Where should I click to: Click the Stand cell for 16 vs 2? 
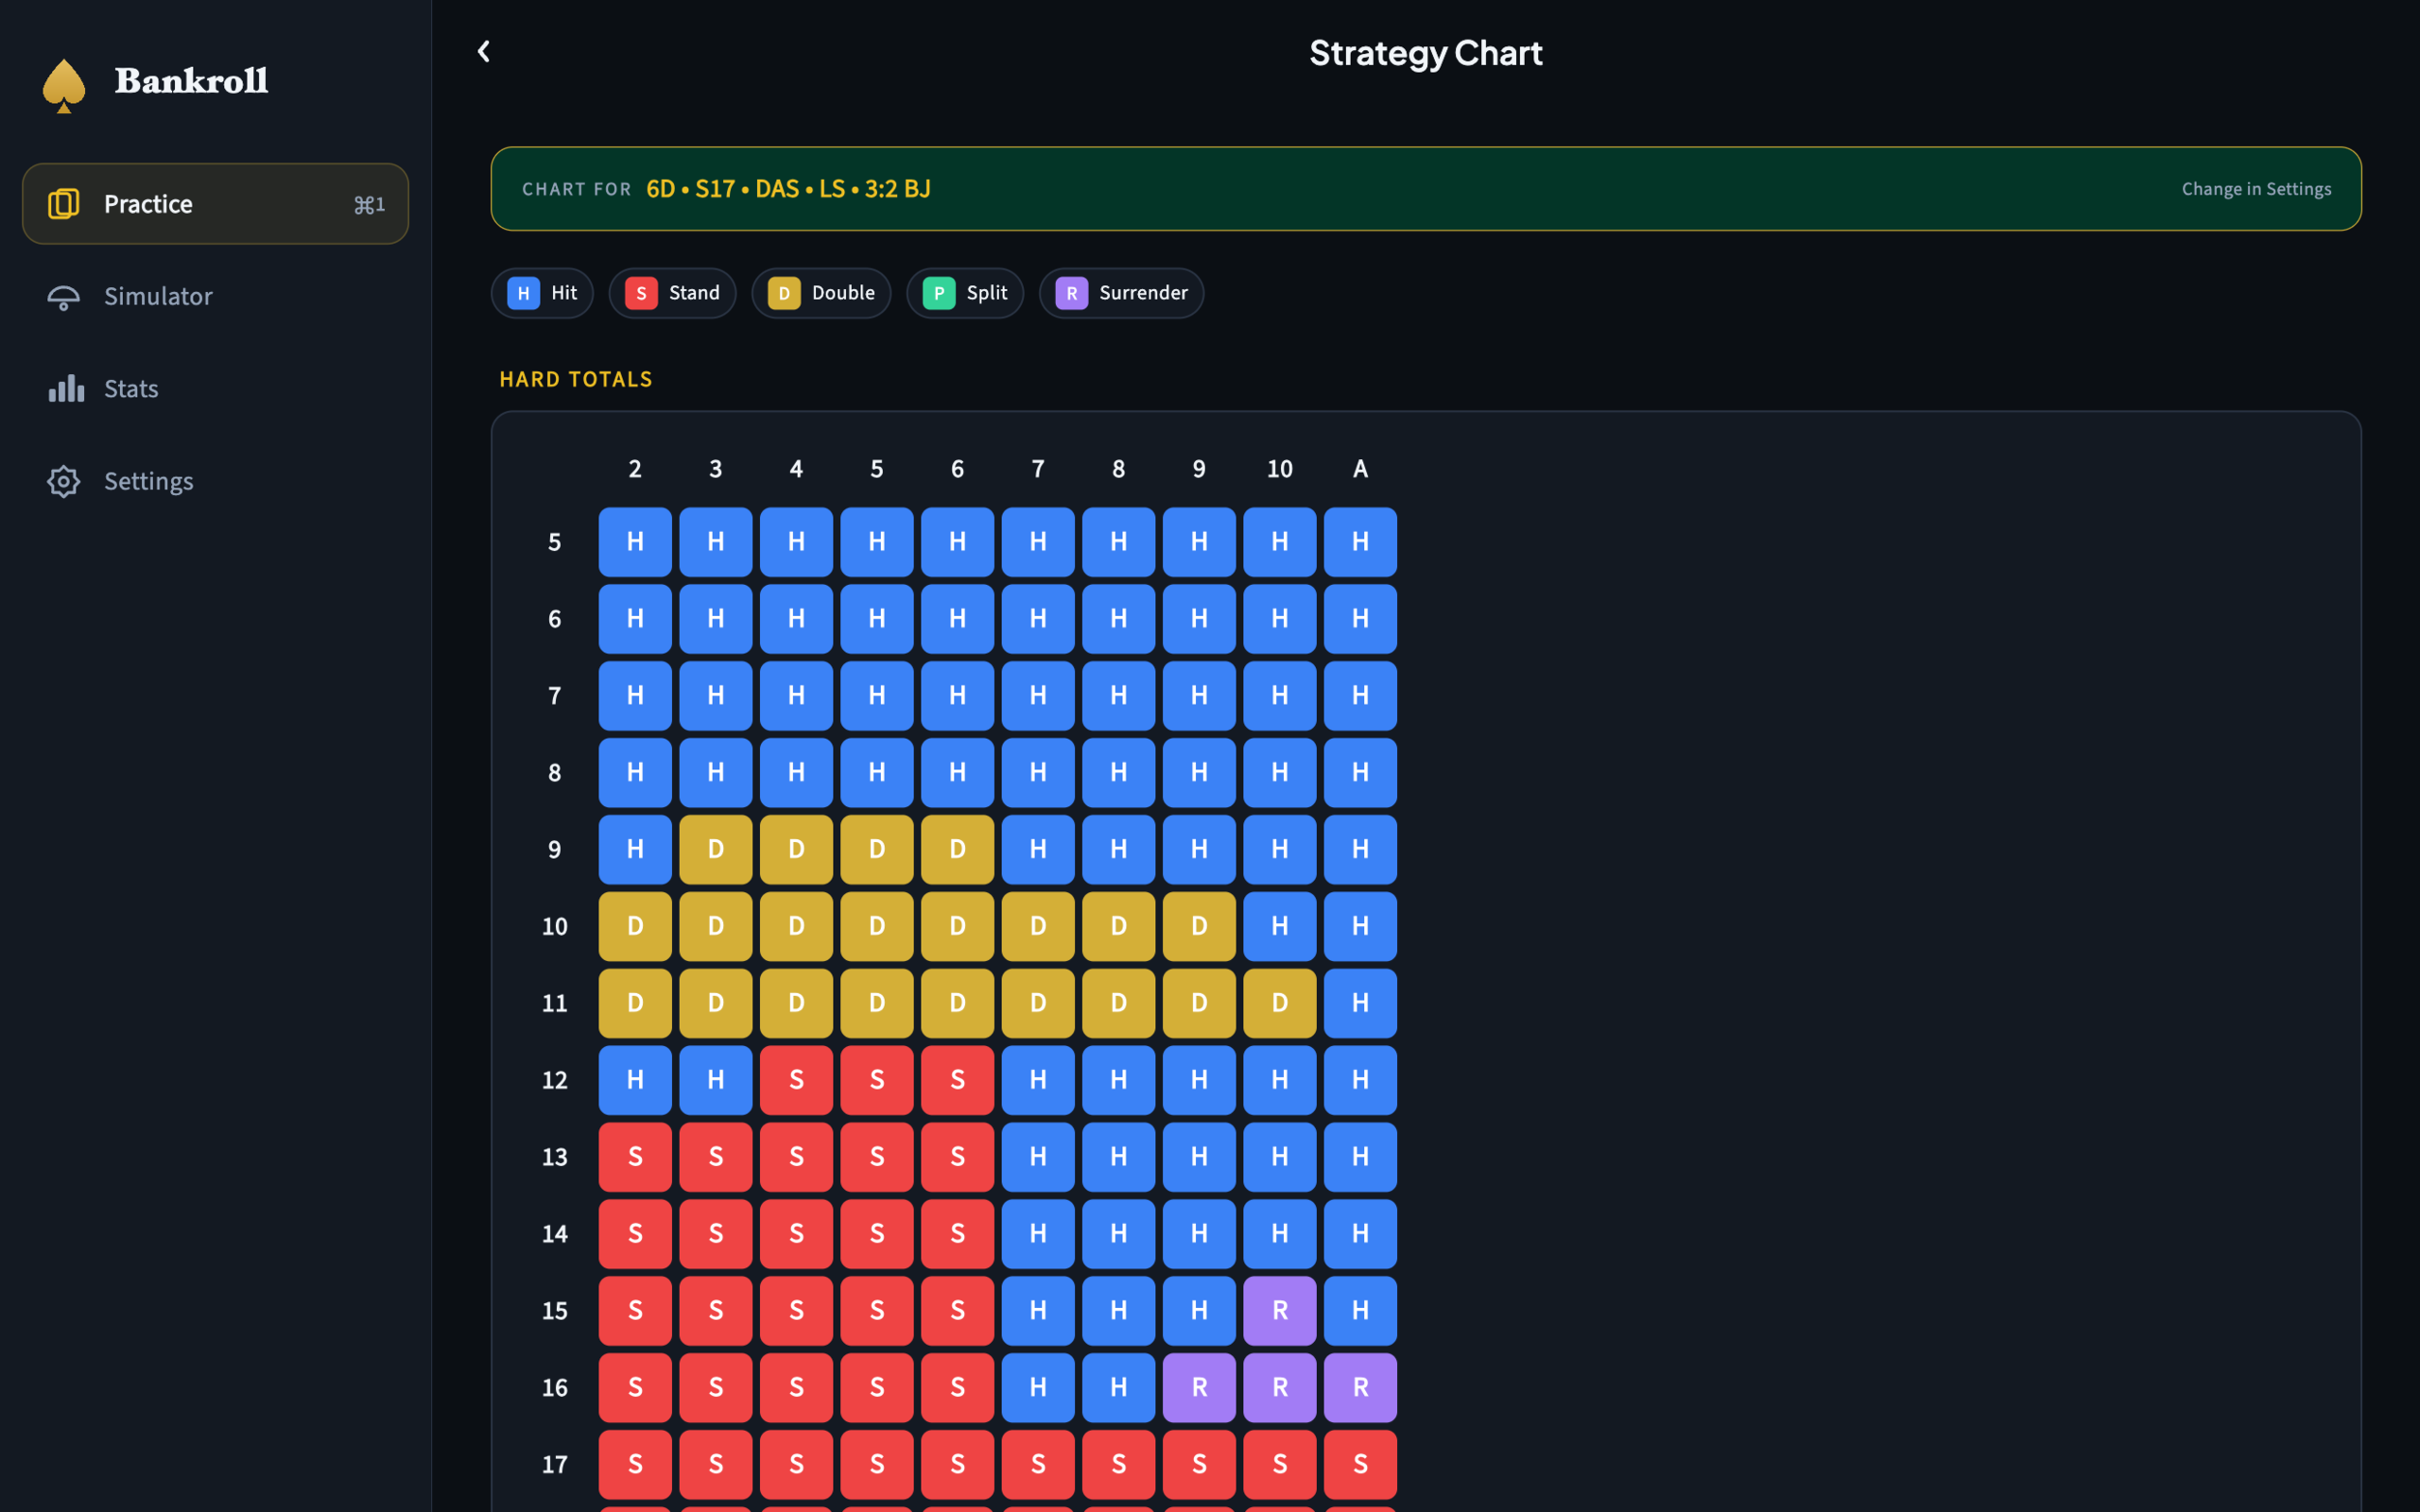click(635, 1388)
